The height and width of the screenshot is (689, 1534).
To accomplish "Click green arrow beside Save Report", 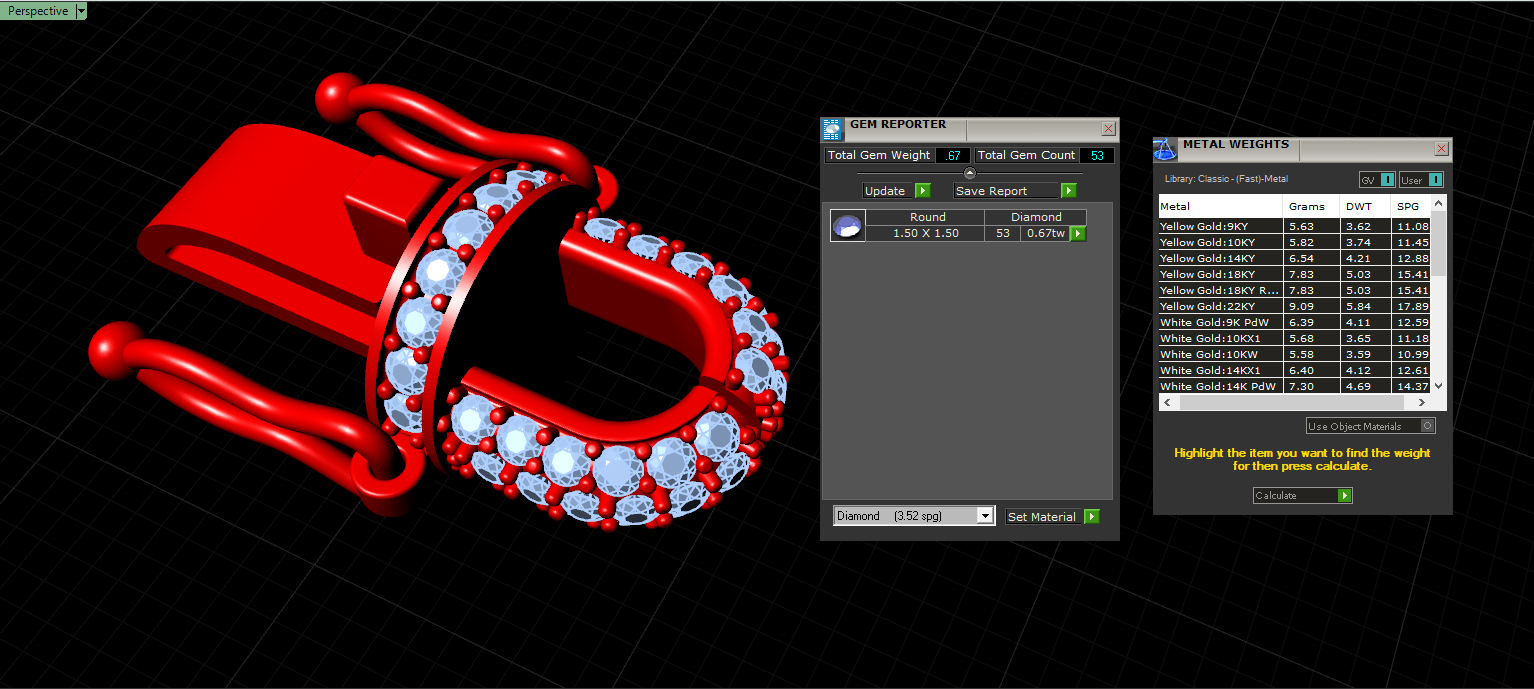I will click(1068, 191).
